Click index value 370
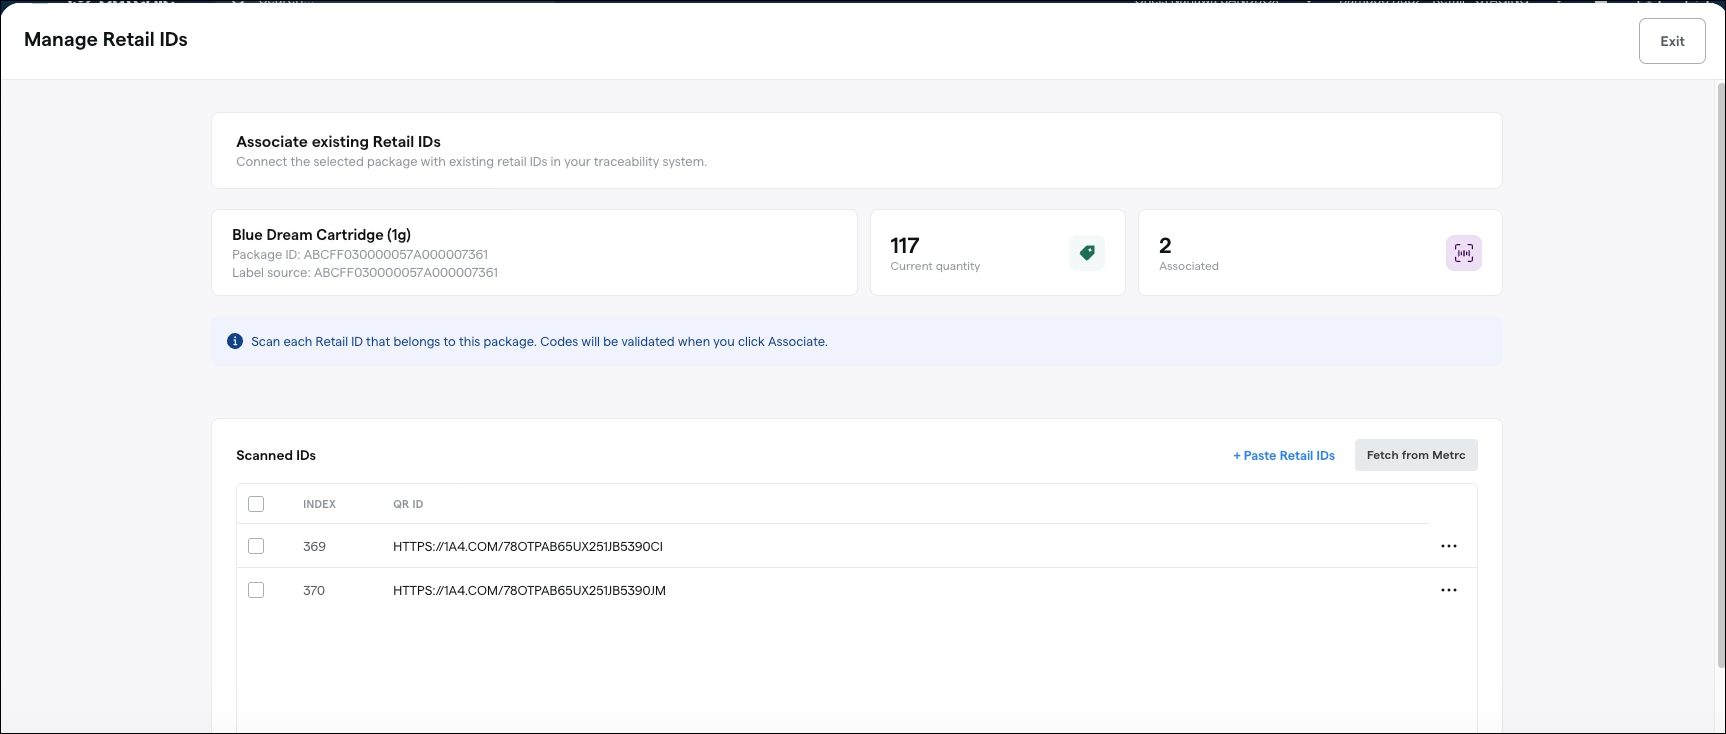1726x734 pixels. 314,590
